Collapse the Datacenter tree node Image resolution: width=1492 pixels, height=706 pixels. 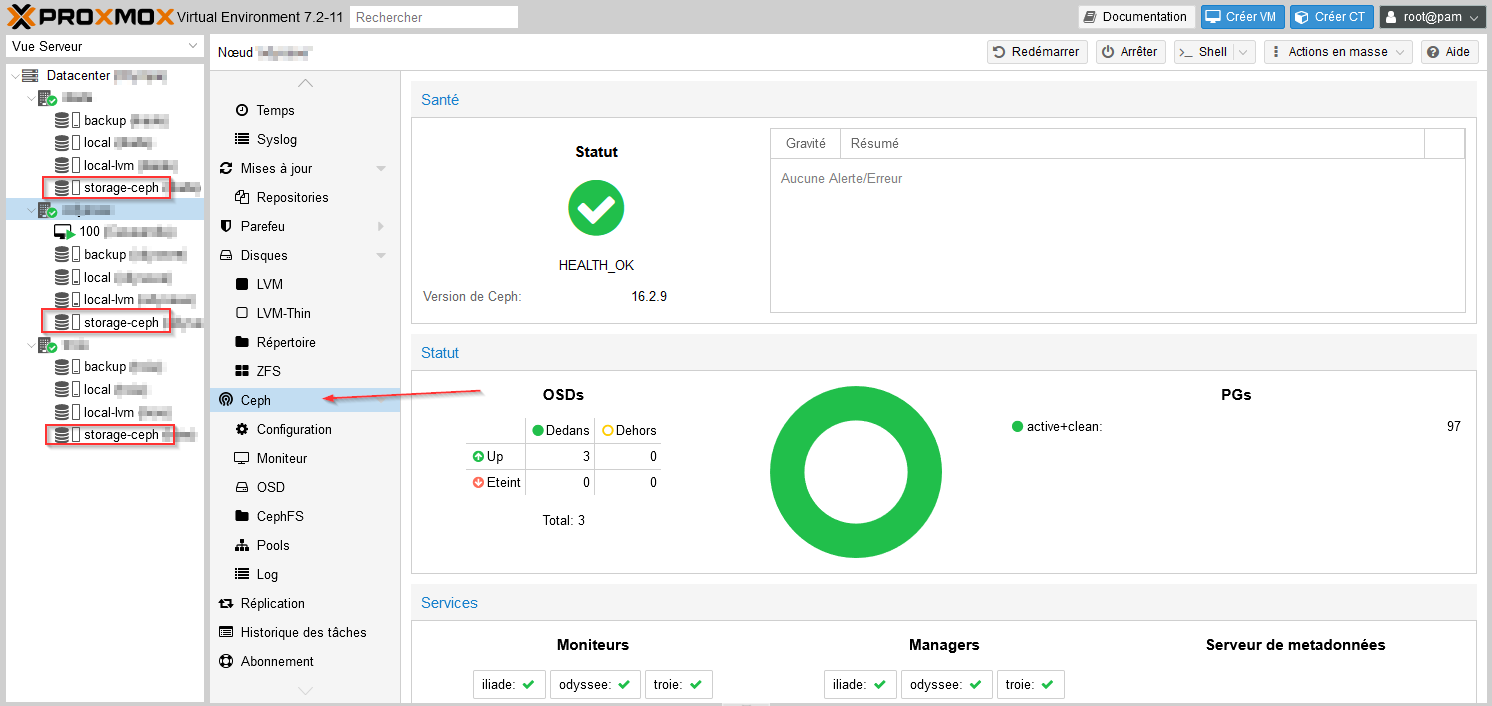14,76
